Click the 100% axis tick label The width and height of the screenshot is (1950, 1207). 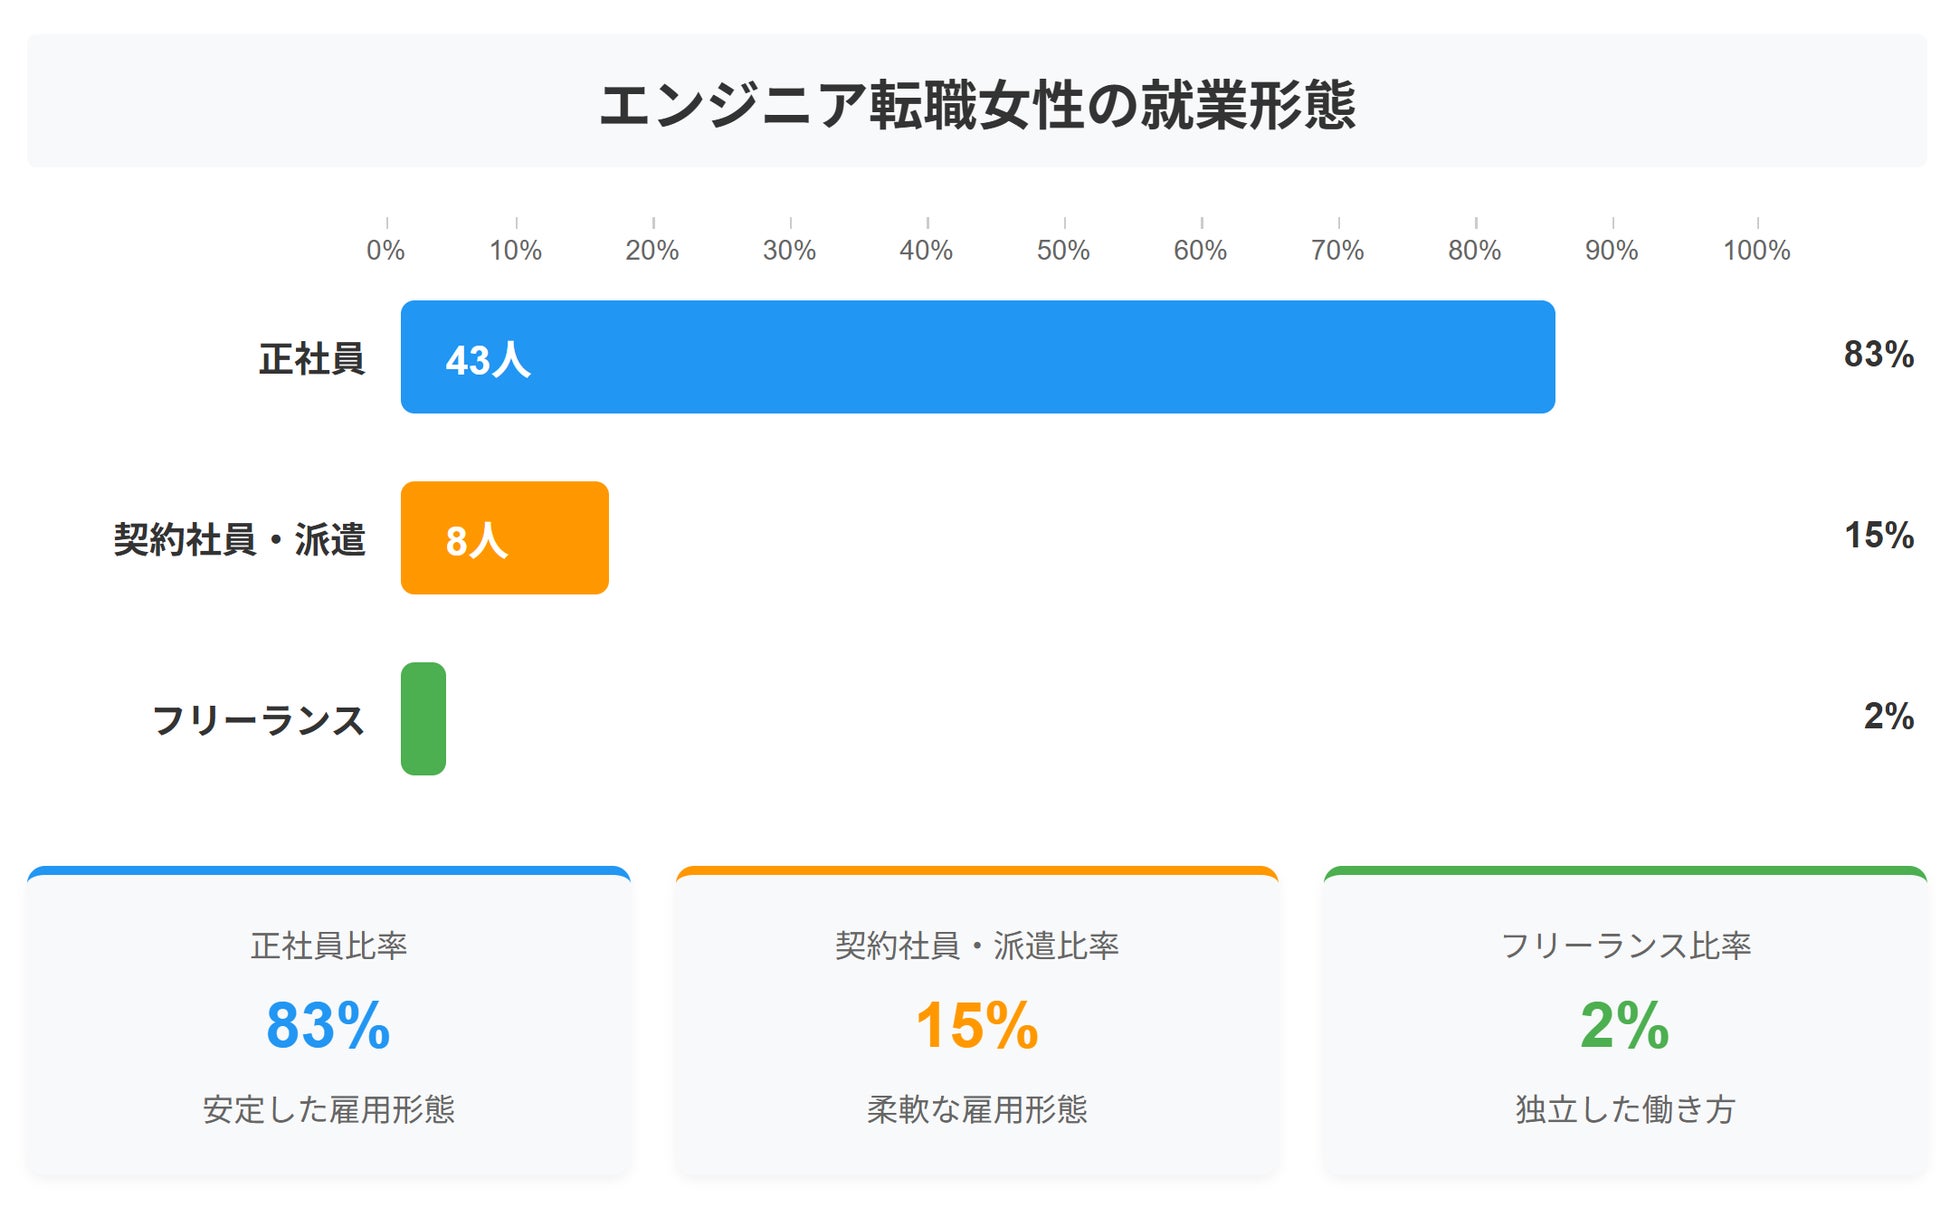click(1756, 250)
